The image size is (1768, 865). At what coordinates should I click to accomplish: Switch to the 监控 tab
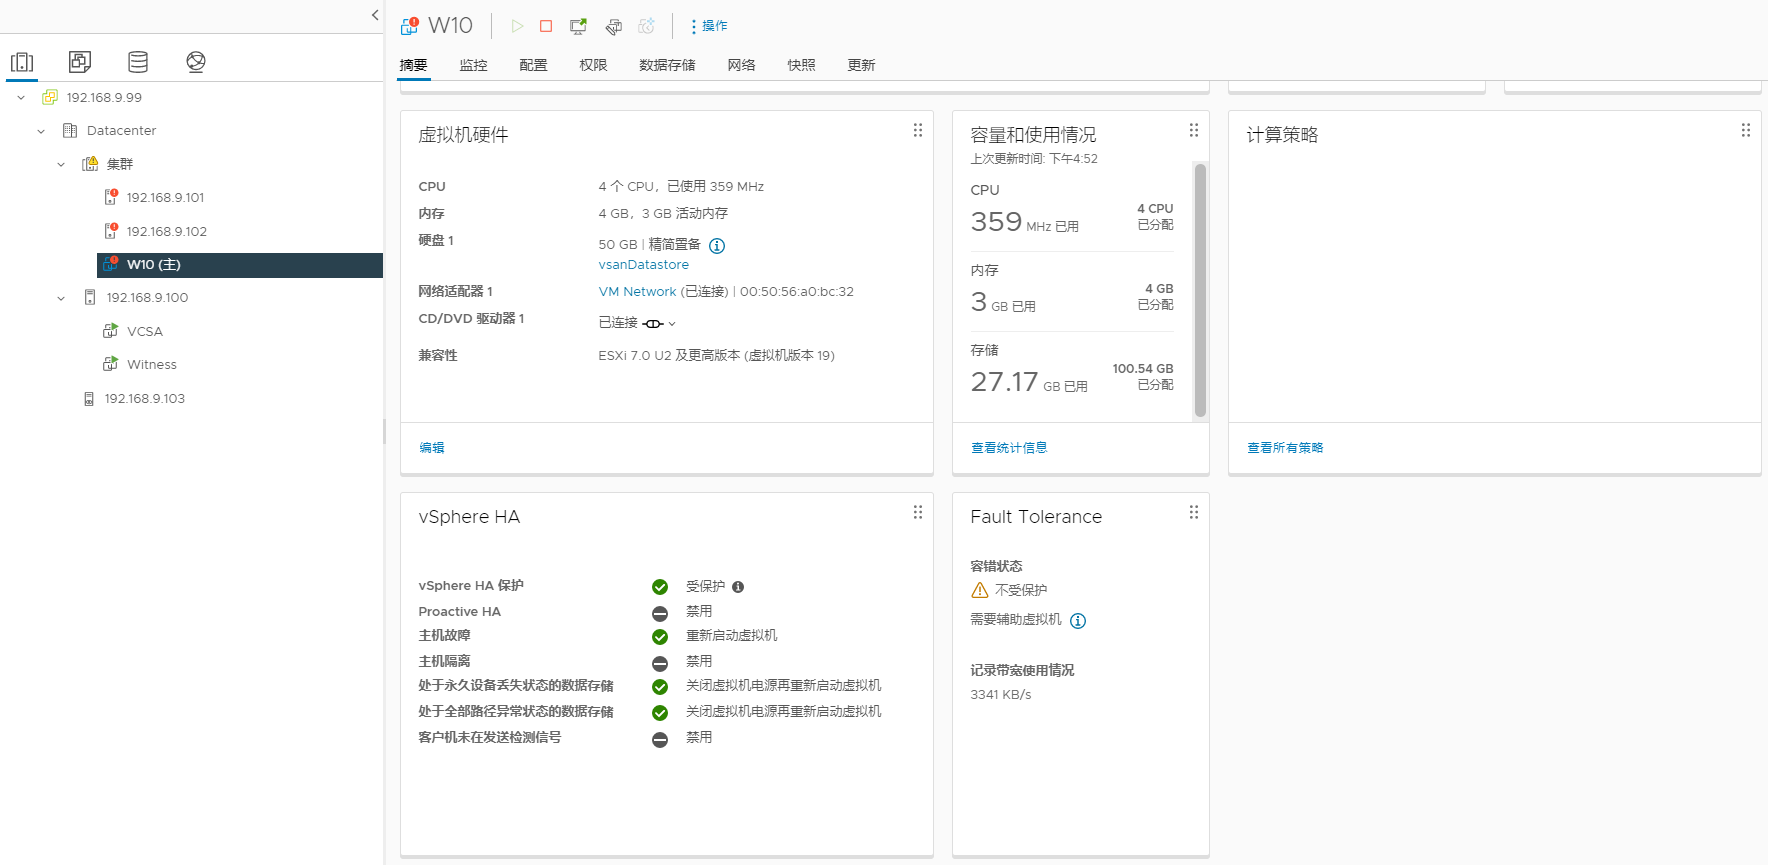coord(473,65)
